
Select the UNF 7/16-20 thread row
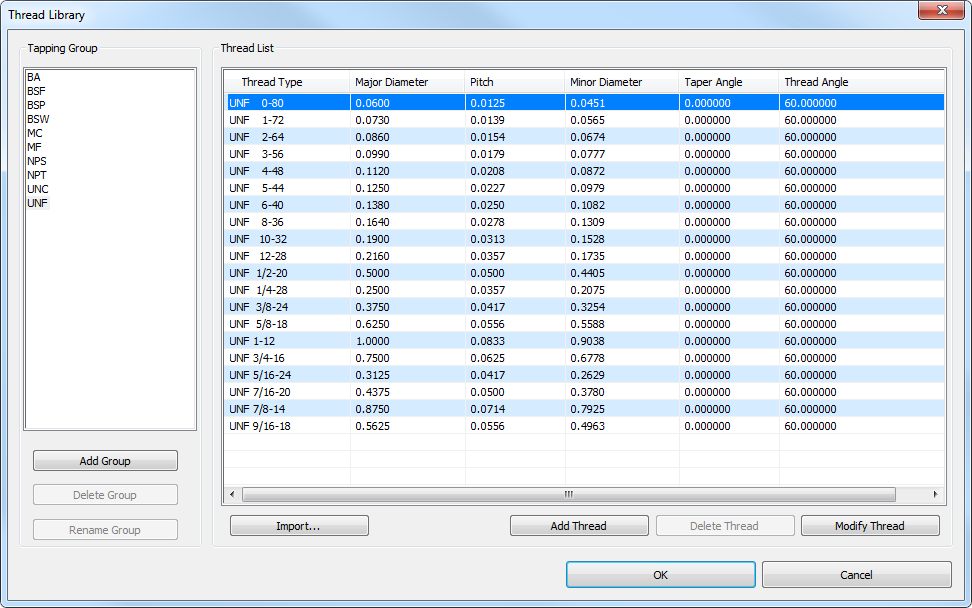[585, 392]
